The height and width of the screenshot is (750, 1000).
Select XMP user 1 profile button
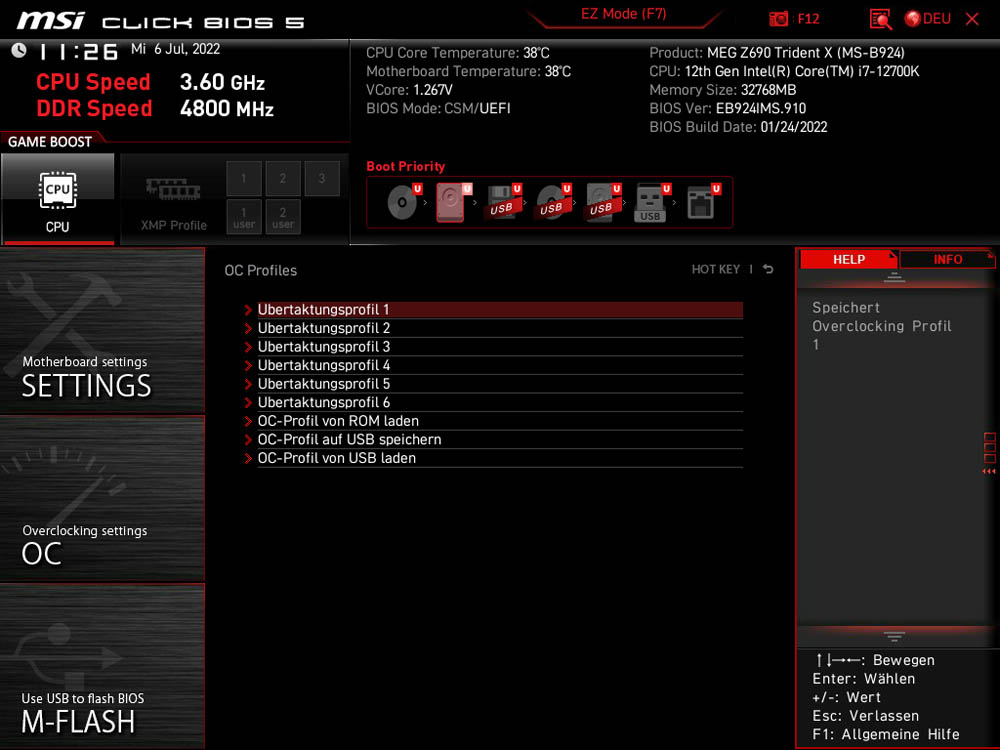[x=244, y=217]
